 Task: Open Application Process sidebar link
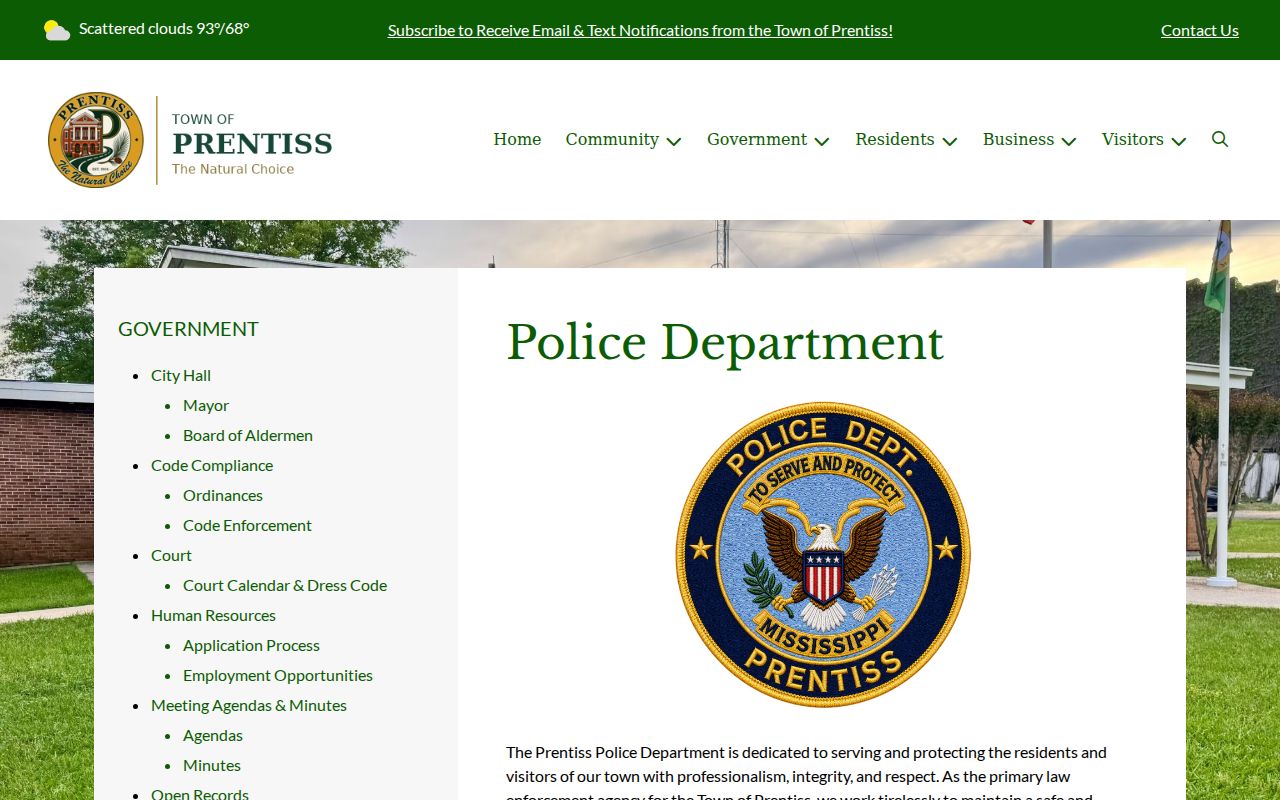coord(251,645)
